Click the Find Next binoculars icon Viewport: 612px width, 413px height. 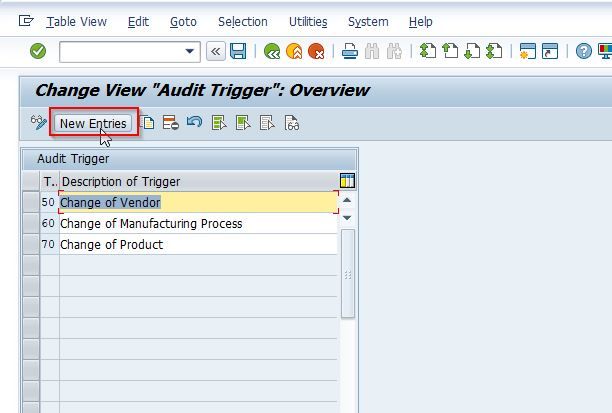(x=394, y=51)
